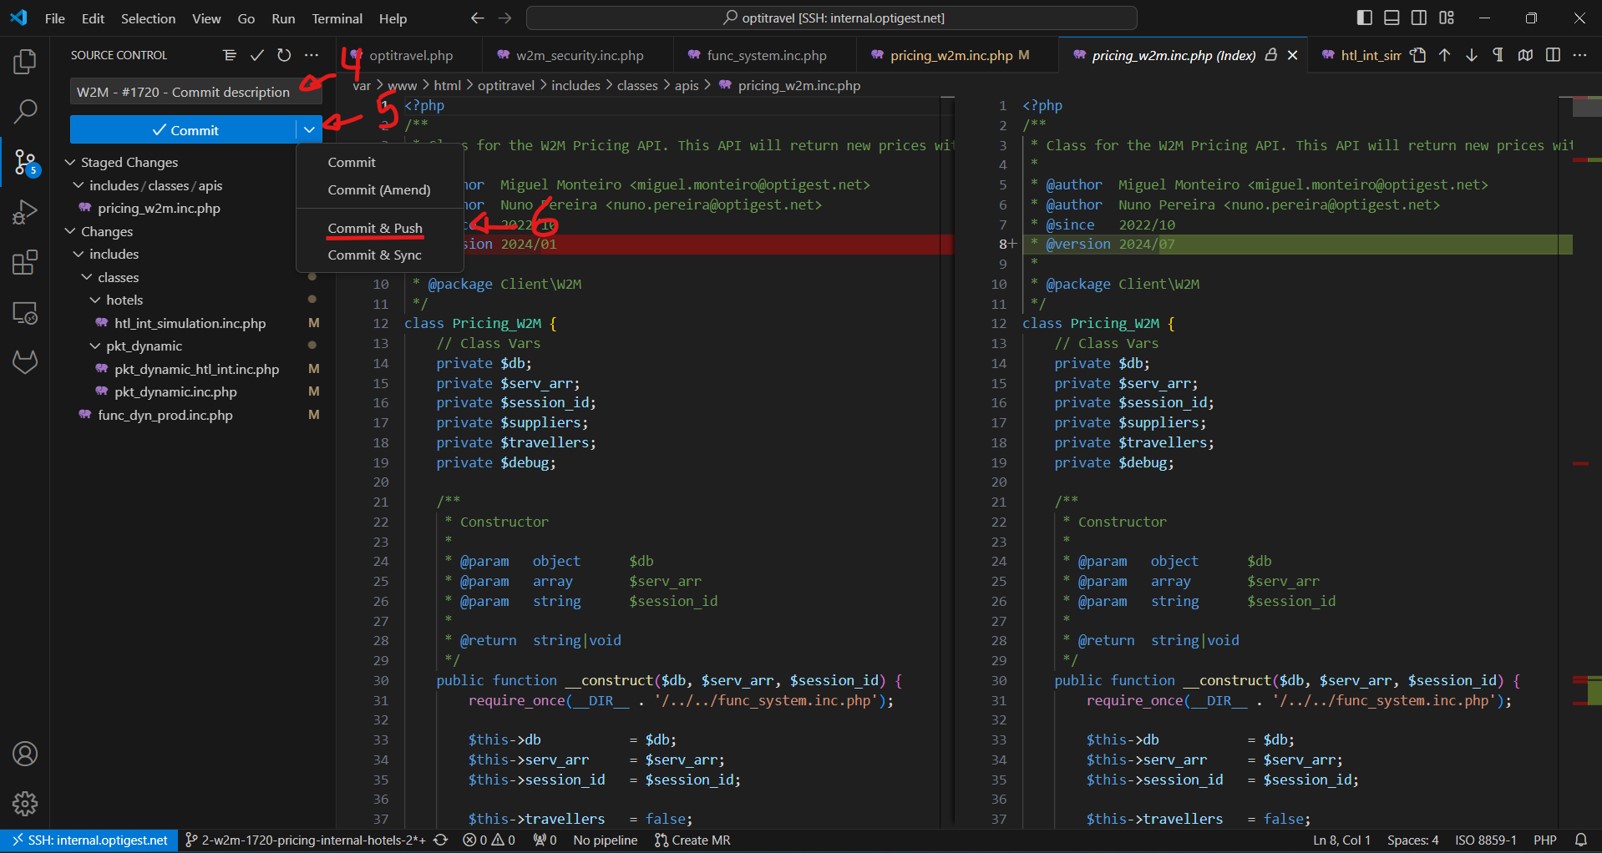Switch to the func_system.inc.php tab

click(x=766, y=55)
